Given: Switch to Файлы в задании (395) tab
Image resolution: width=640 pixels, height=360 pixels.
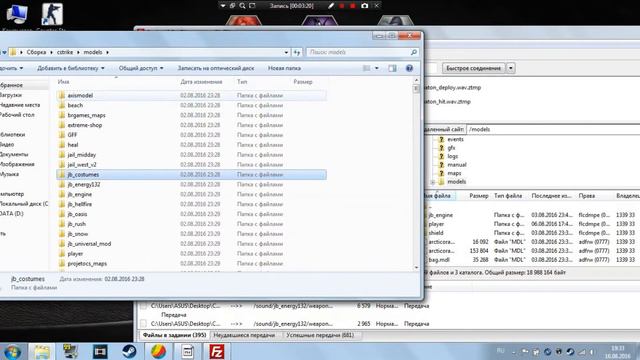Looking at the screenshot, I should click(x=174, y=335).
